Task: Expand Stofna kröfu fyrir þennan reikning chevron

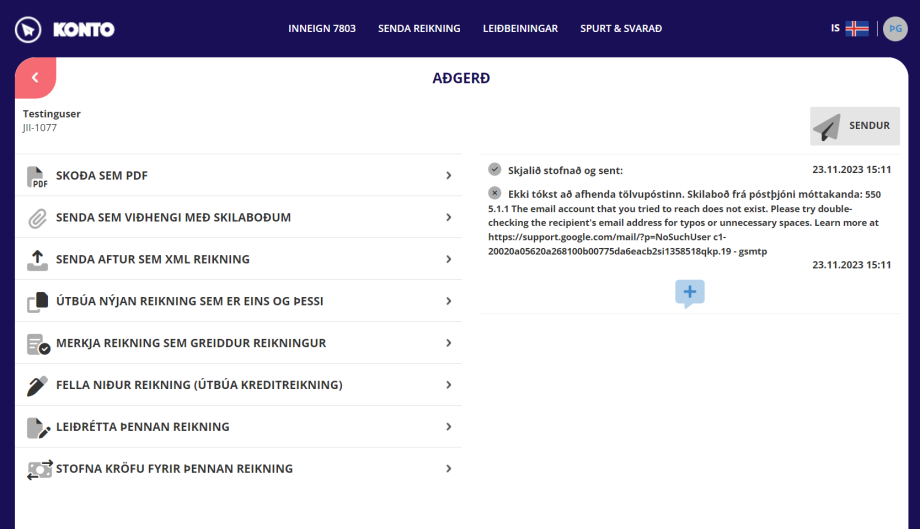Action: click(449, 469)
